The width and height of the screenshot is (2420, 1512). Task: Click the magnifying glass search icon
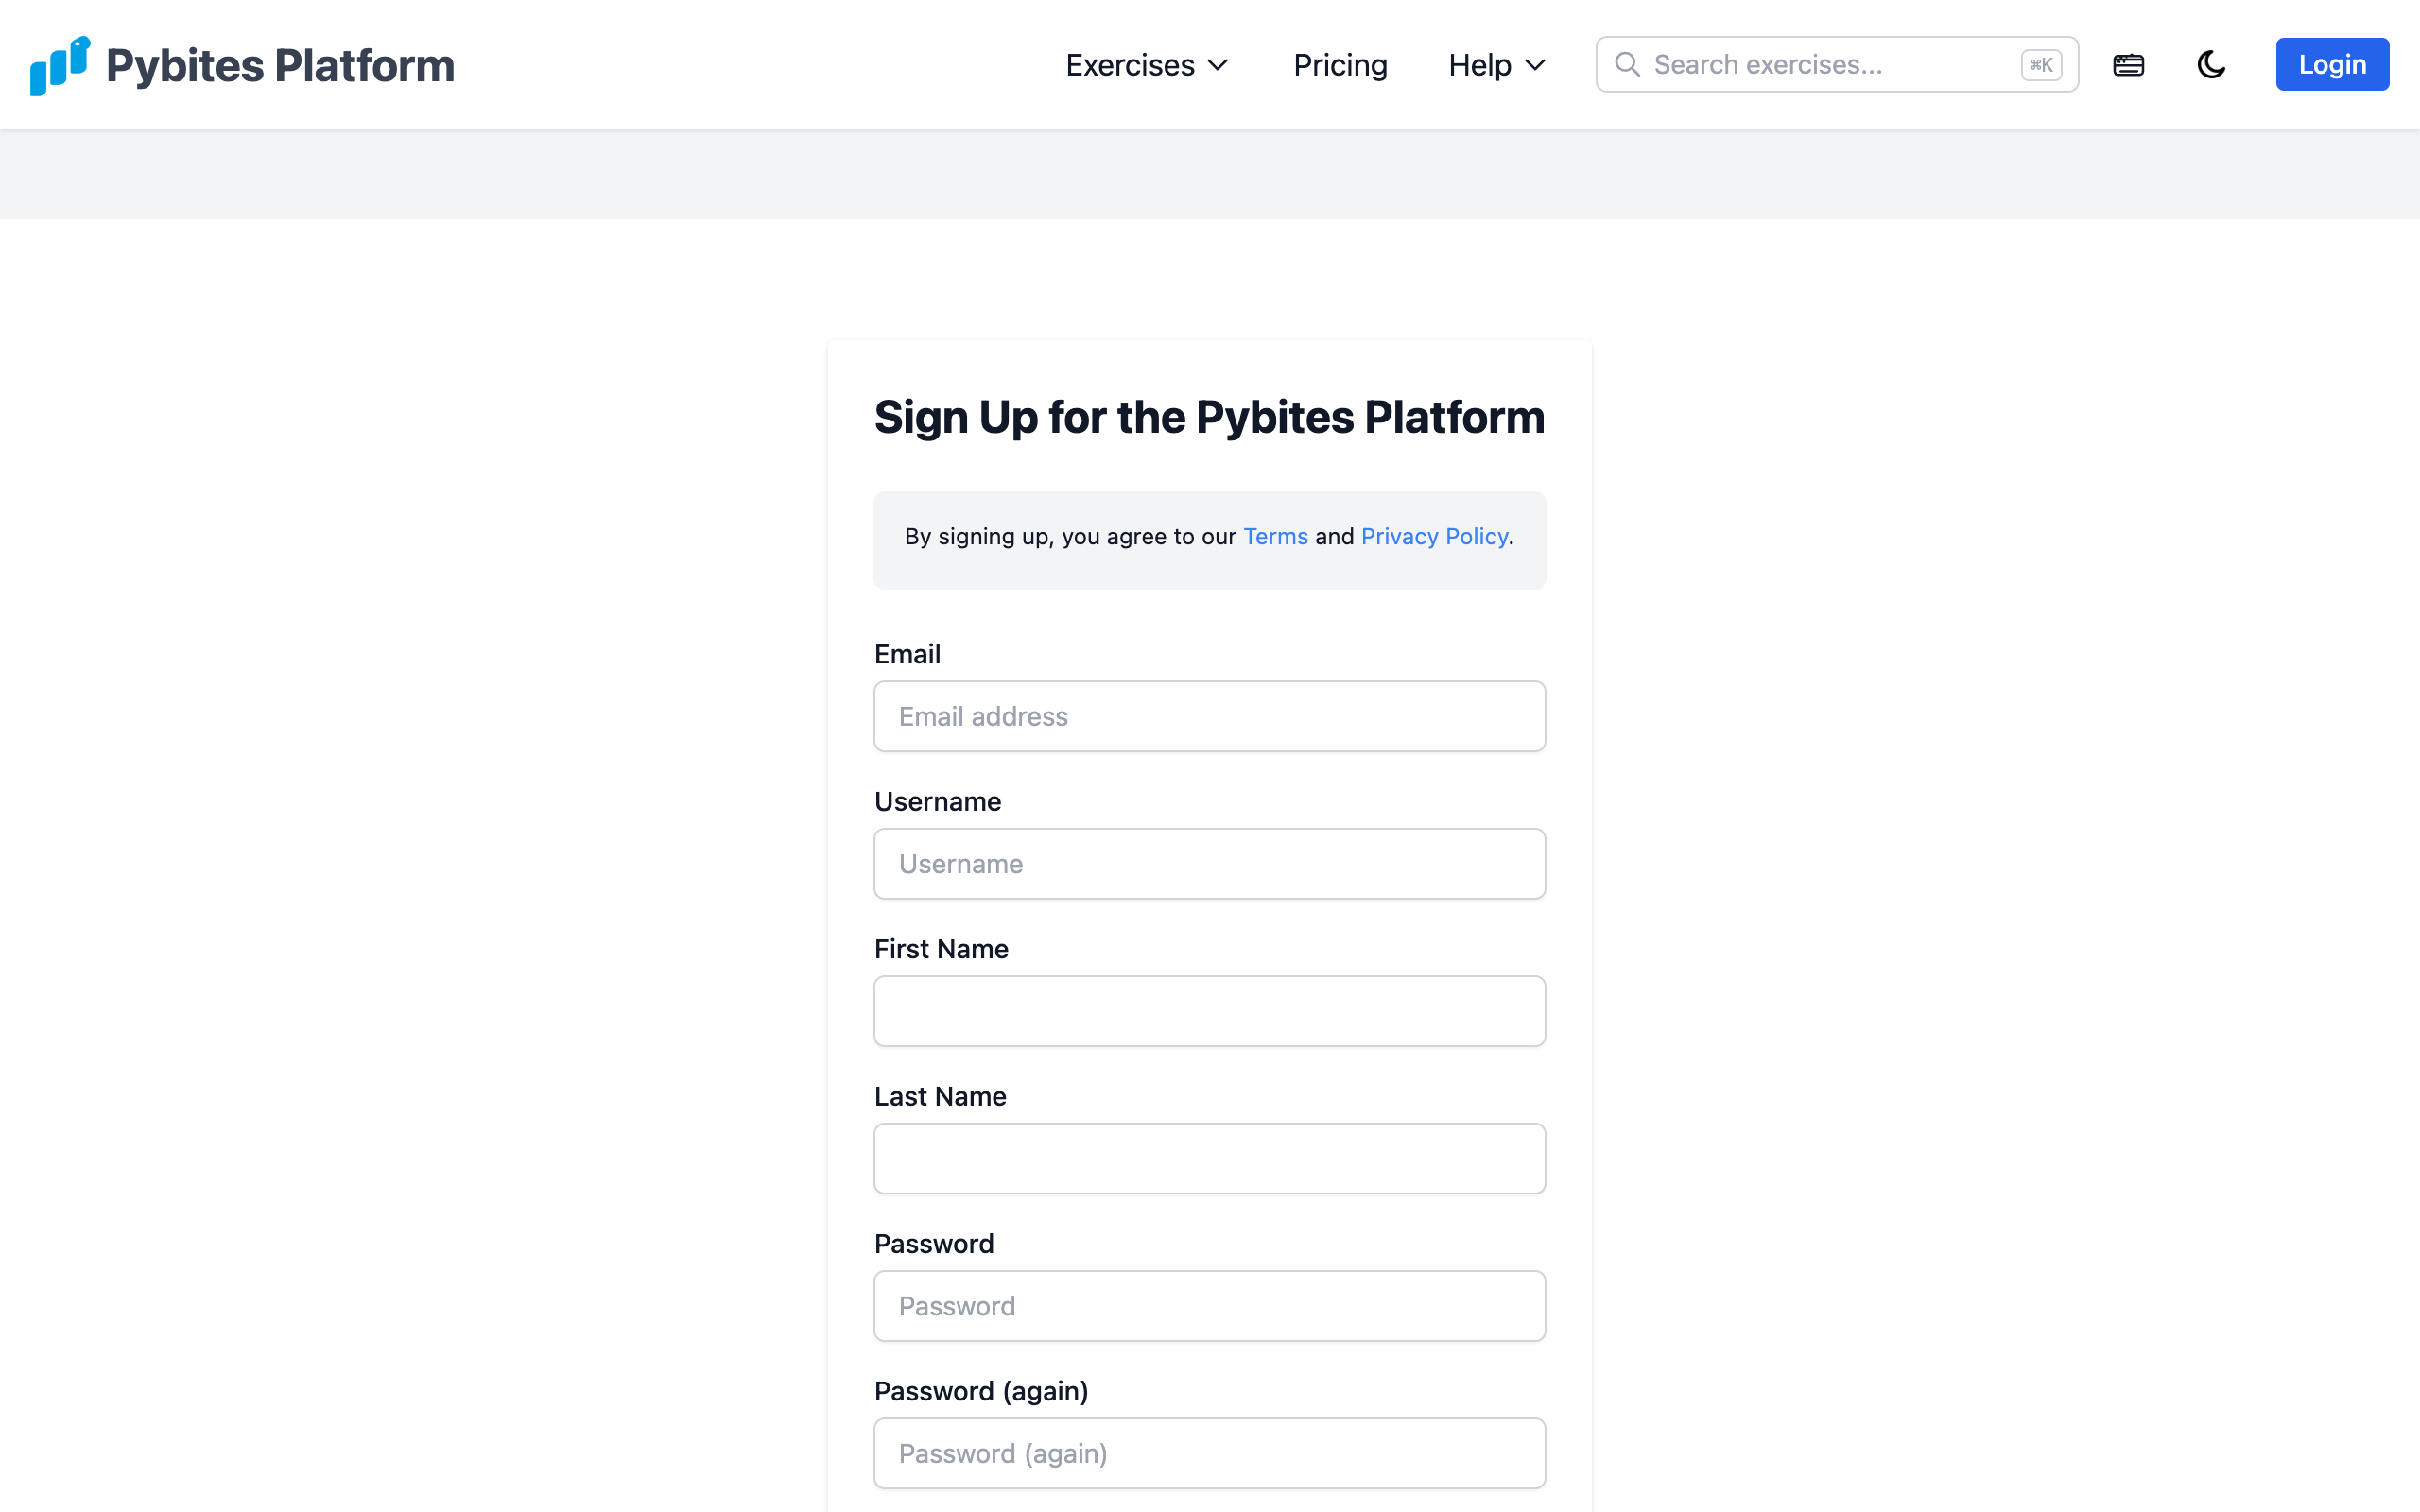coord(1627,63)
